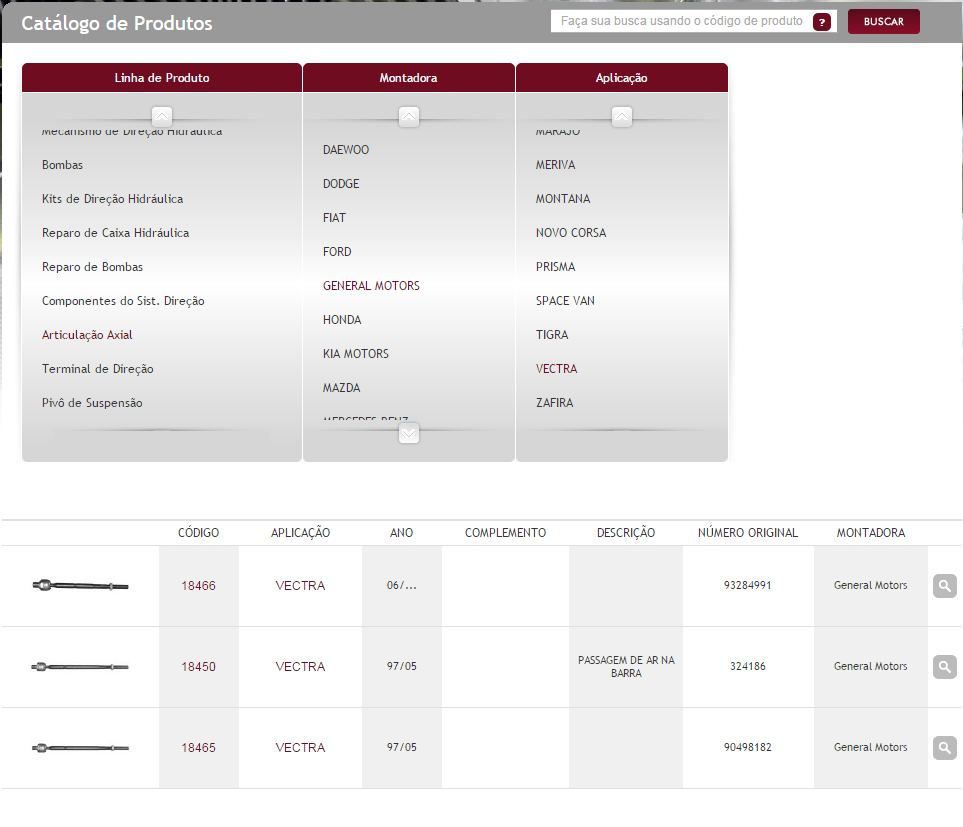Click VECTRA in the 18465 row
The height and width of the screenshot is (827, 963).
tap(300, 748)
